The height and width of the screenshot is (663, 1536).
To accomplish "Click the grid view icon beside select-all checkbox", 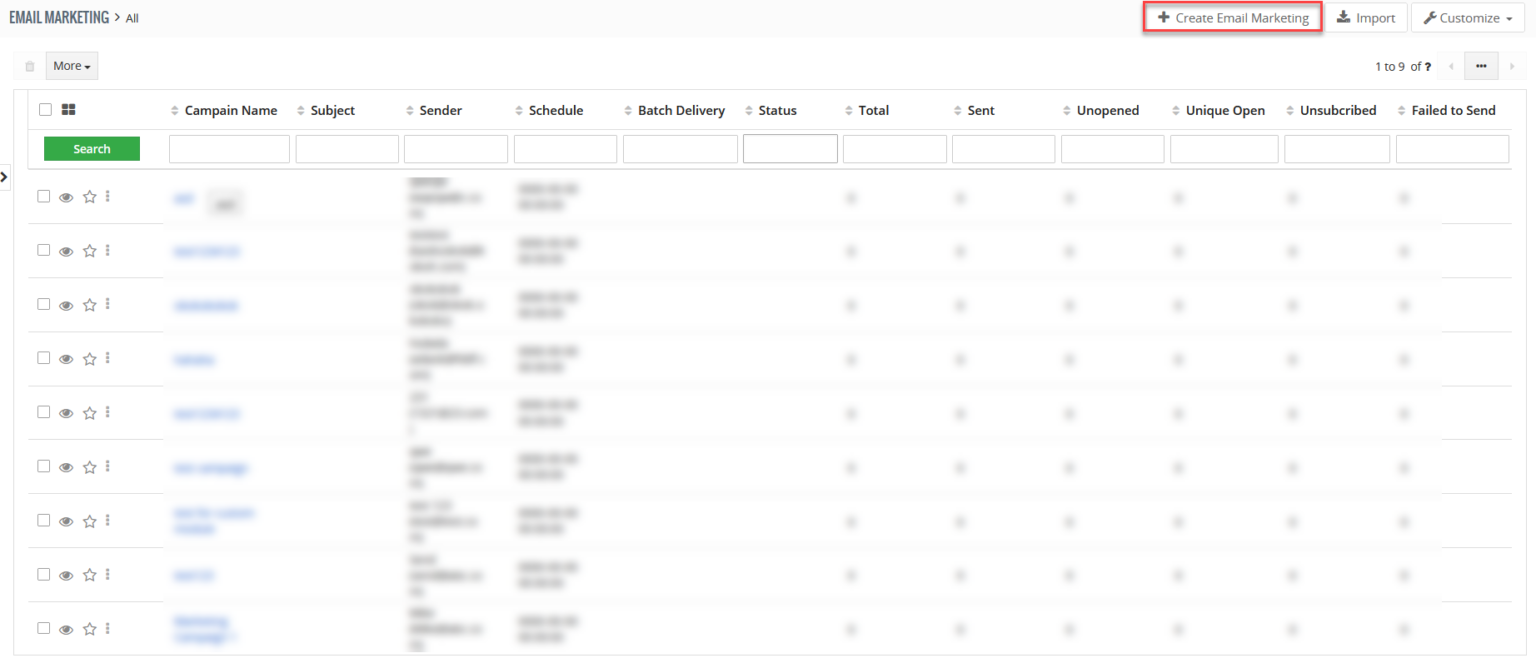I will coord(68,110).
